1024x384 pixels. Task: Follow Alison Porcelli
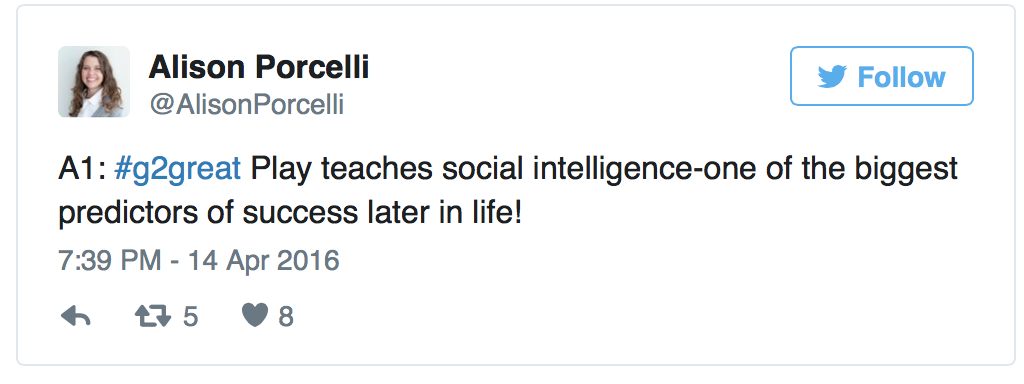882,76
